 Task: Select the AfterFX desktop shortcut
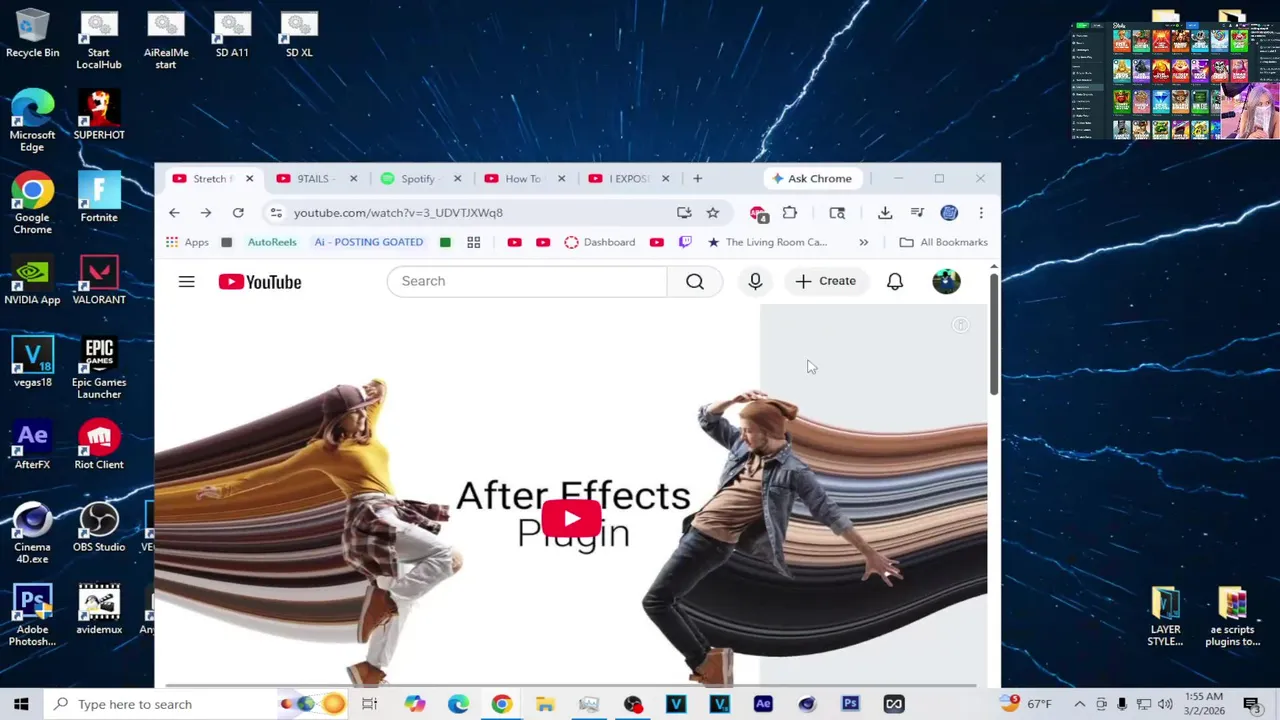[x=32, y=446]
